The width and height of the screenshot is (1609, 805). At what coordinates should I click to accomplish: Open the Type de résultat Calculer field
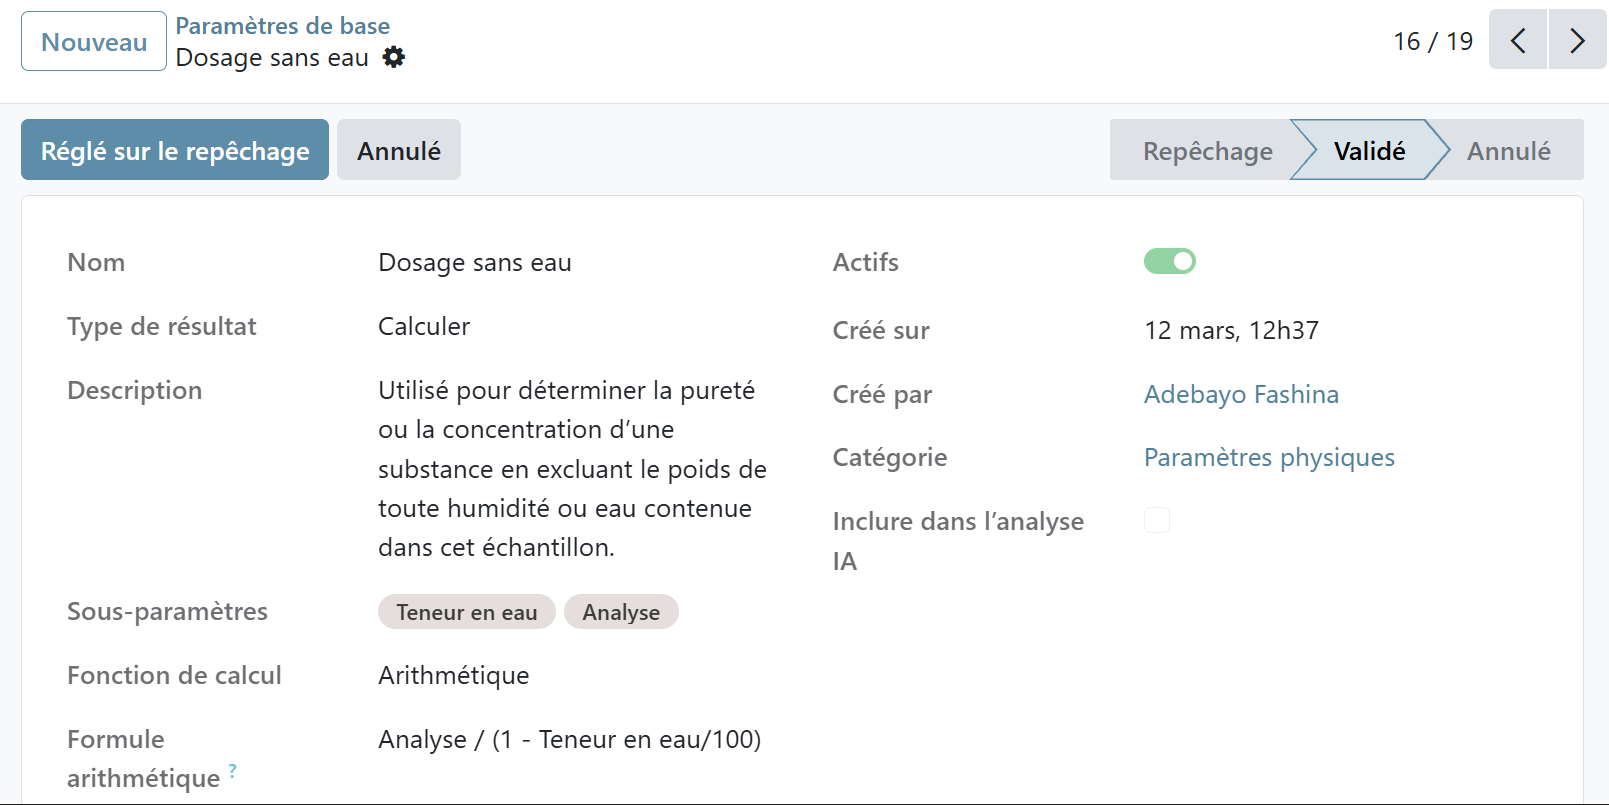coord(424,326)
